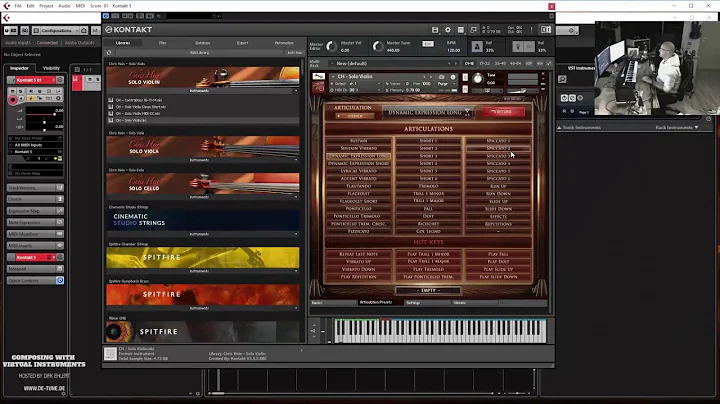Click the yellow Spitfire Chamber Strings banner

202,258
